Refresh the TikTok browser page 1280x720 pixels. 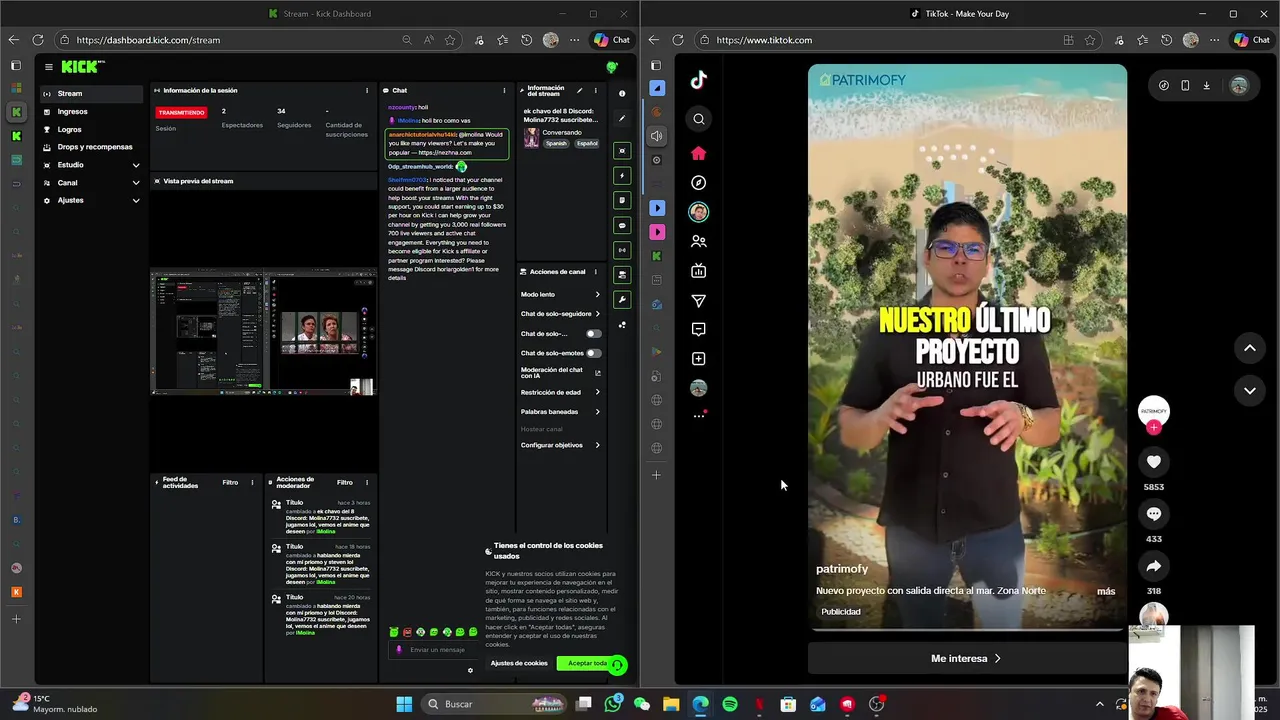coord(678,40)
